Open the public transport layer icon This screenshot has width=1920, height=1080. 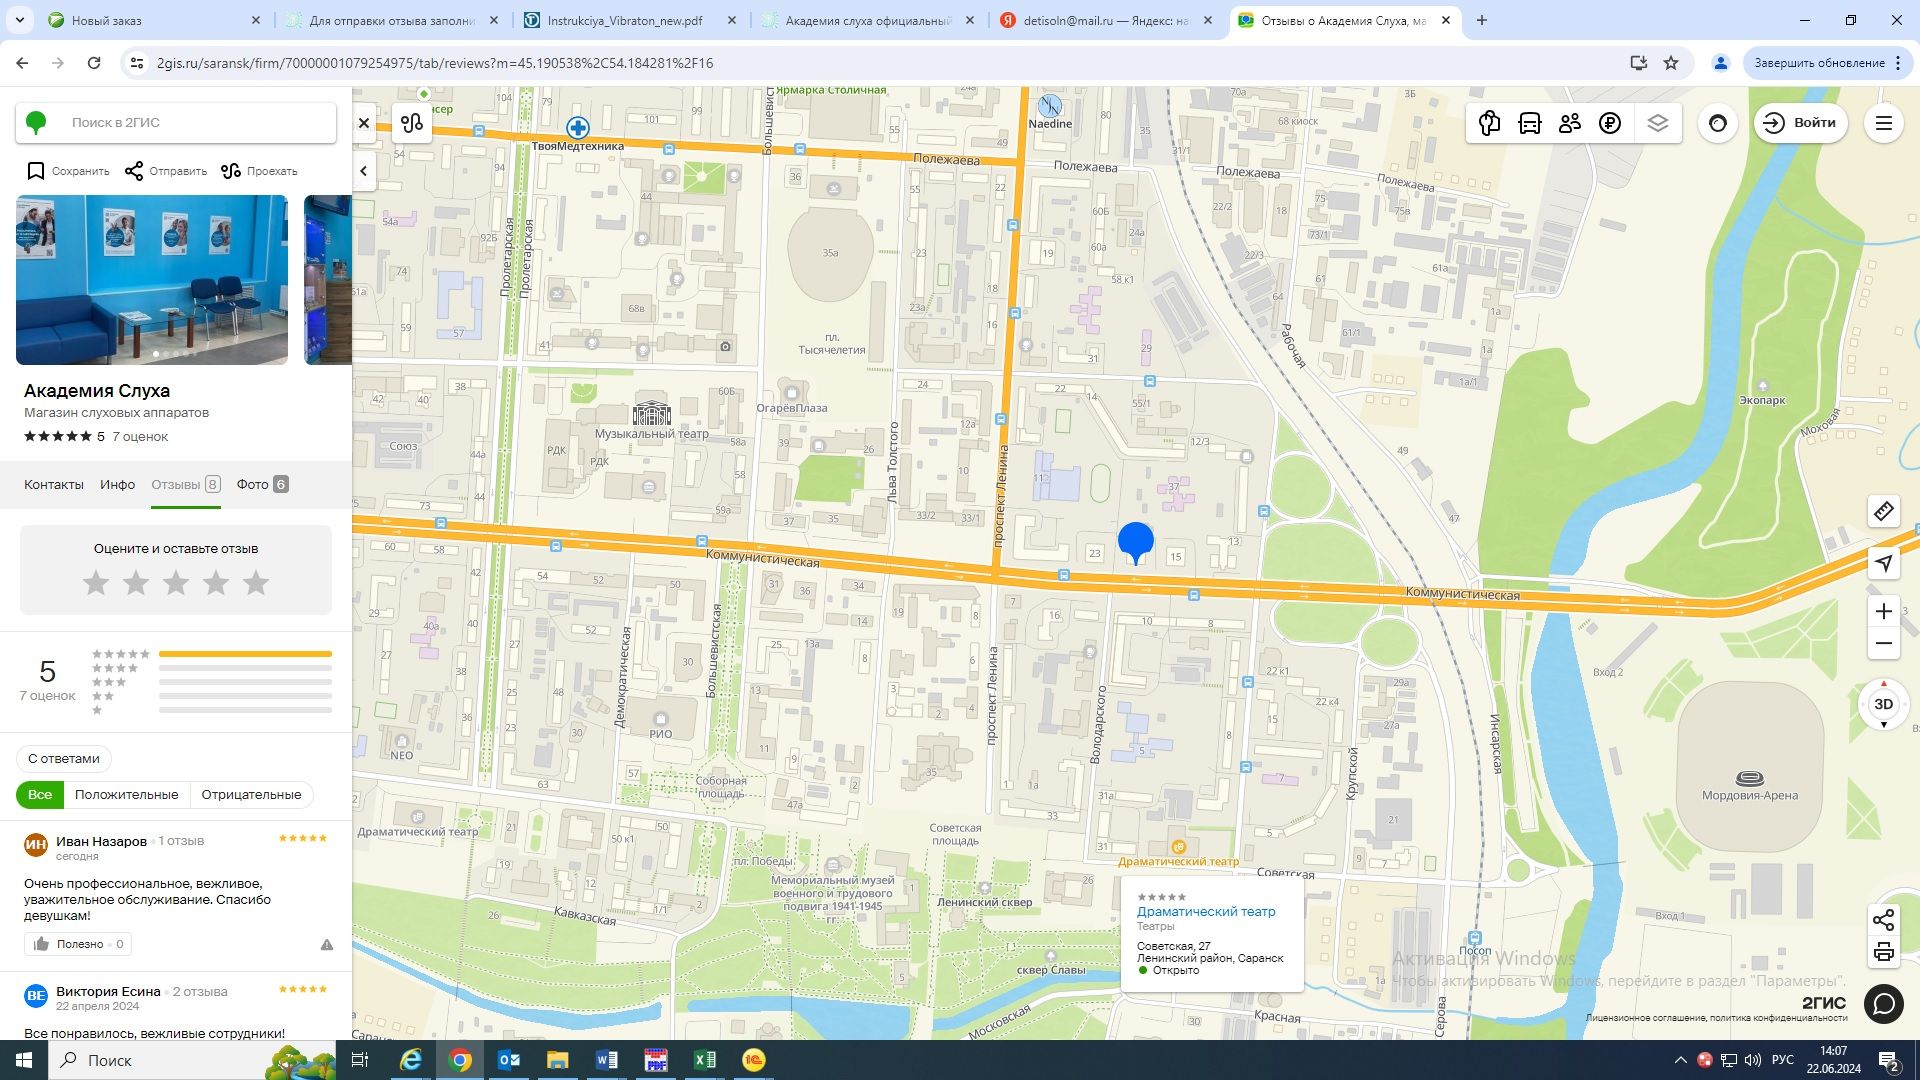tap(1529, 123)
